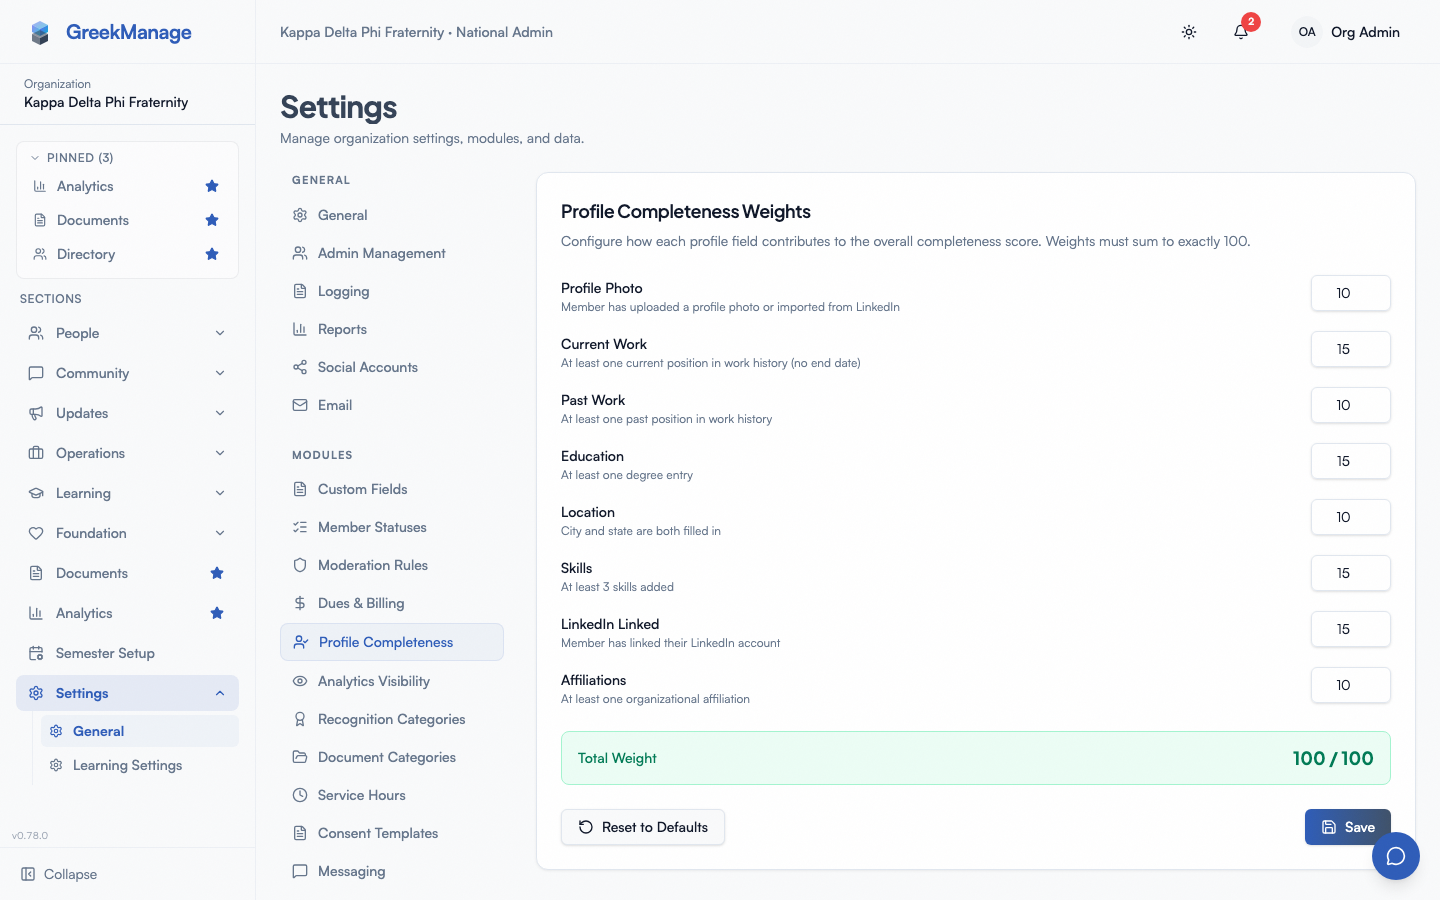The width and height of the screenshot is (1440, 900).
Task: Open Learning Settings sub-item
Action: [x=140, y=765]
